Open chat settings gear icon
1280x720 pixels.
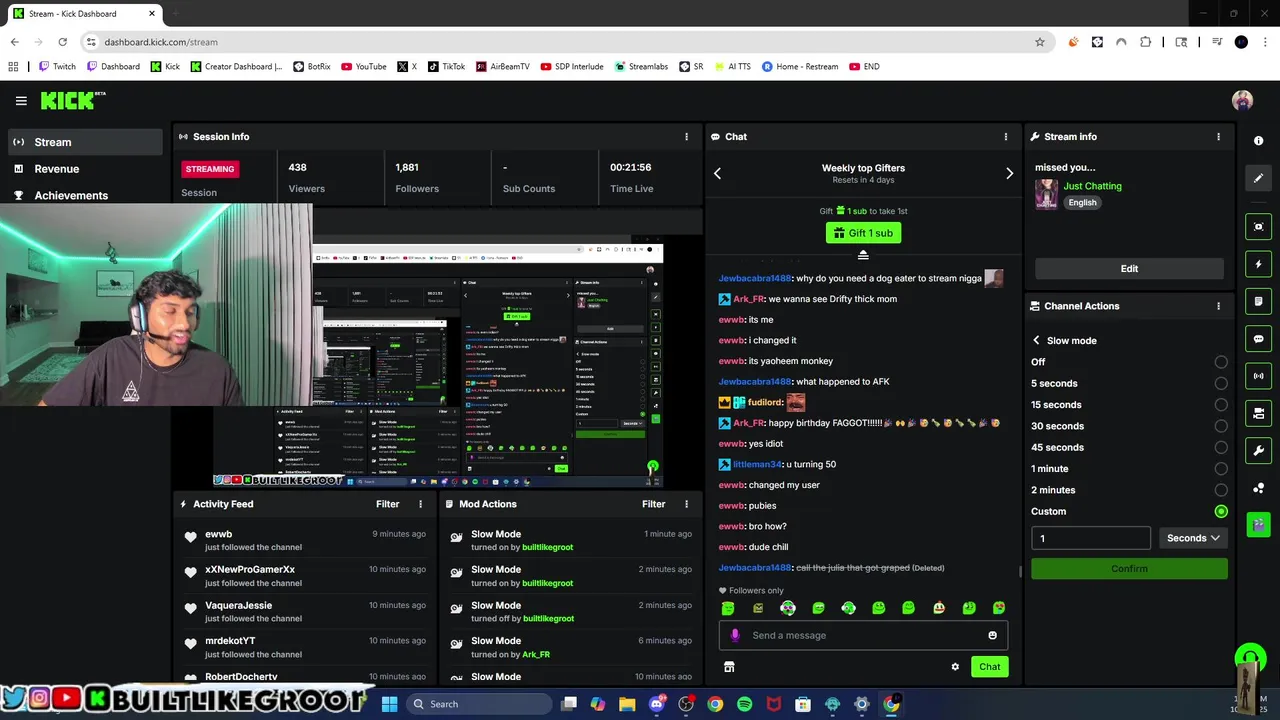click(955, 667)
